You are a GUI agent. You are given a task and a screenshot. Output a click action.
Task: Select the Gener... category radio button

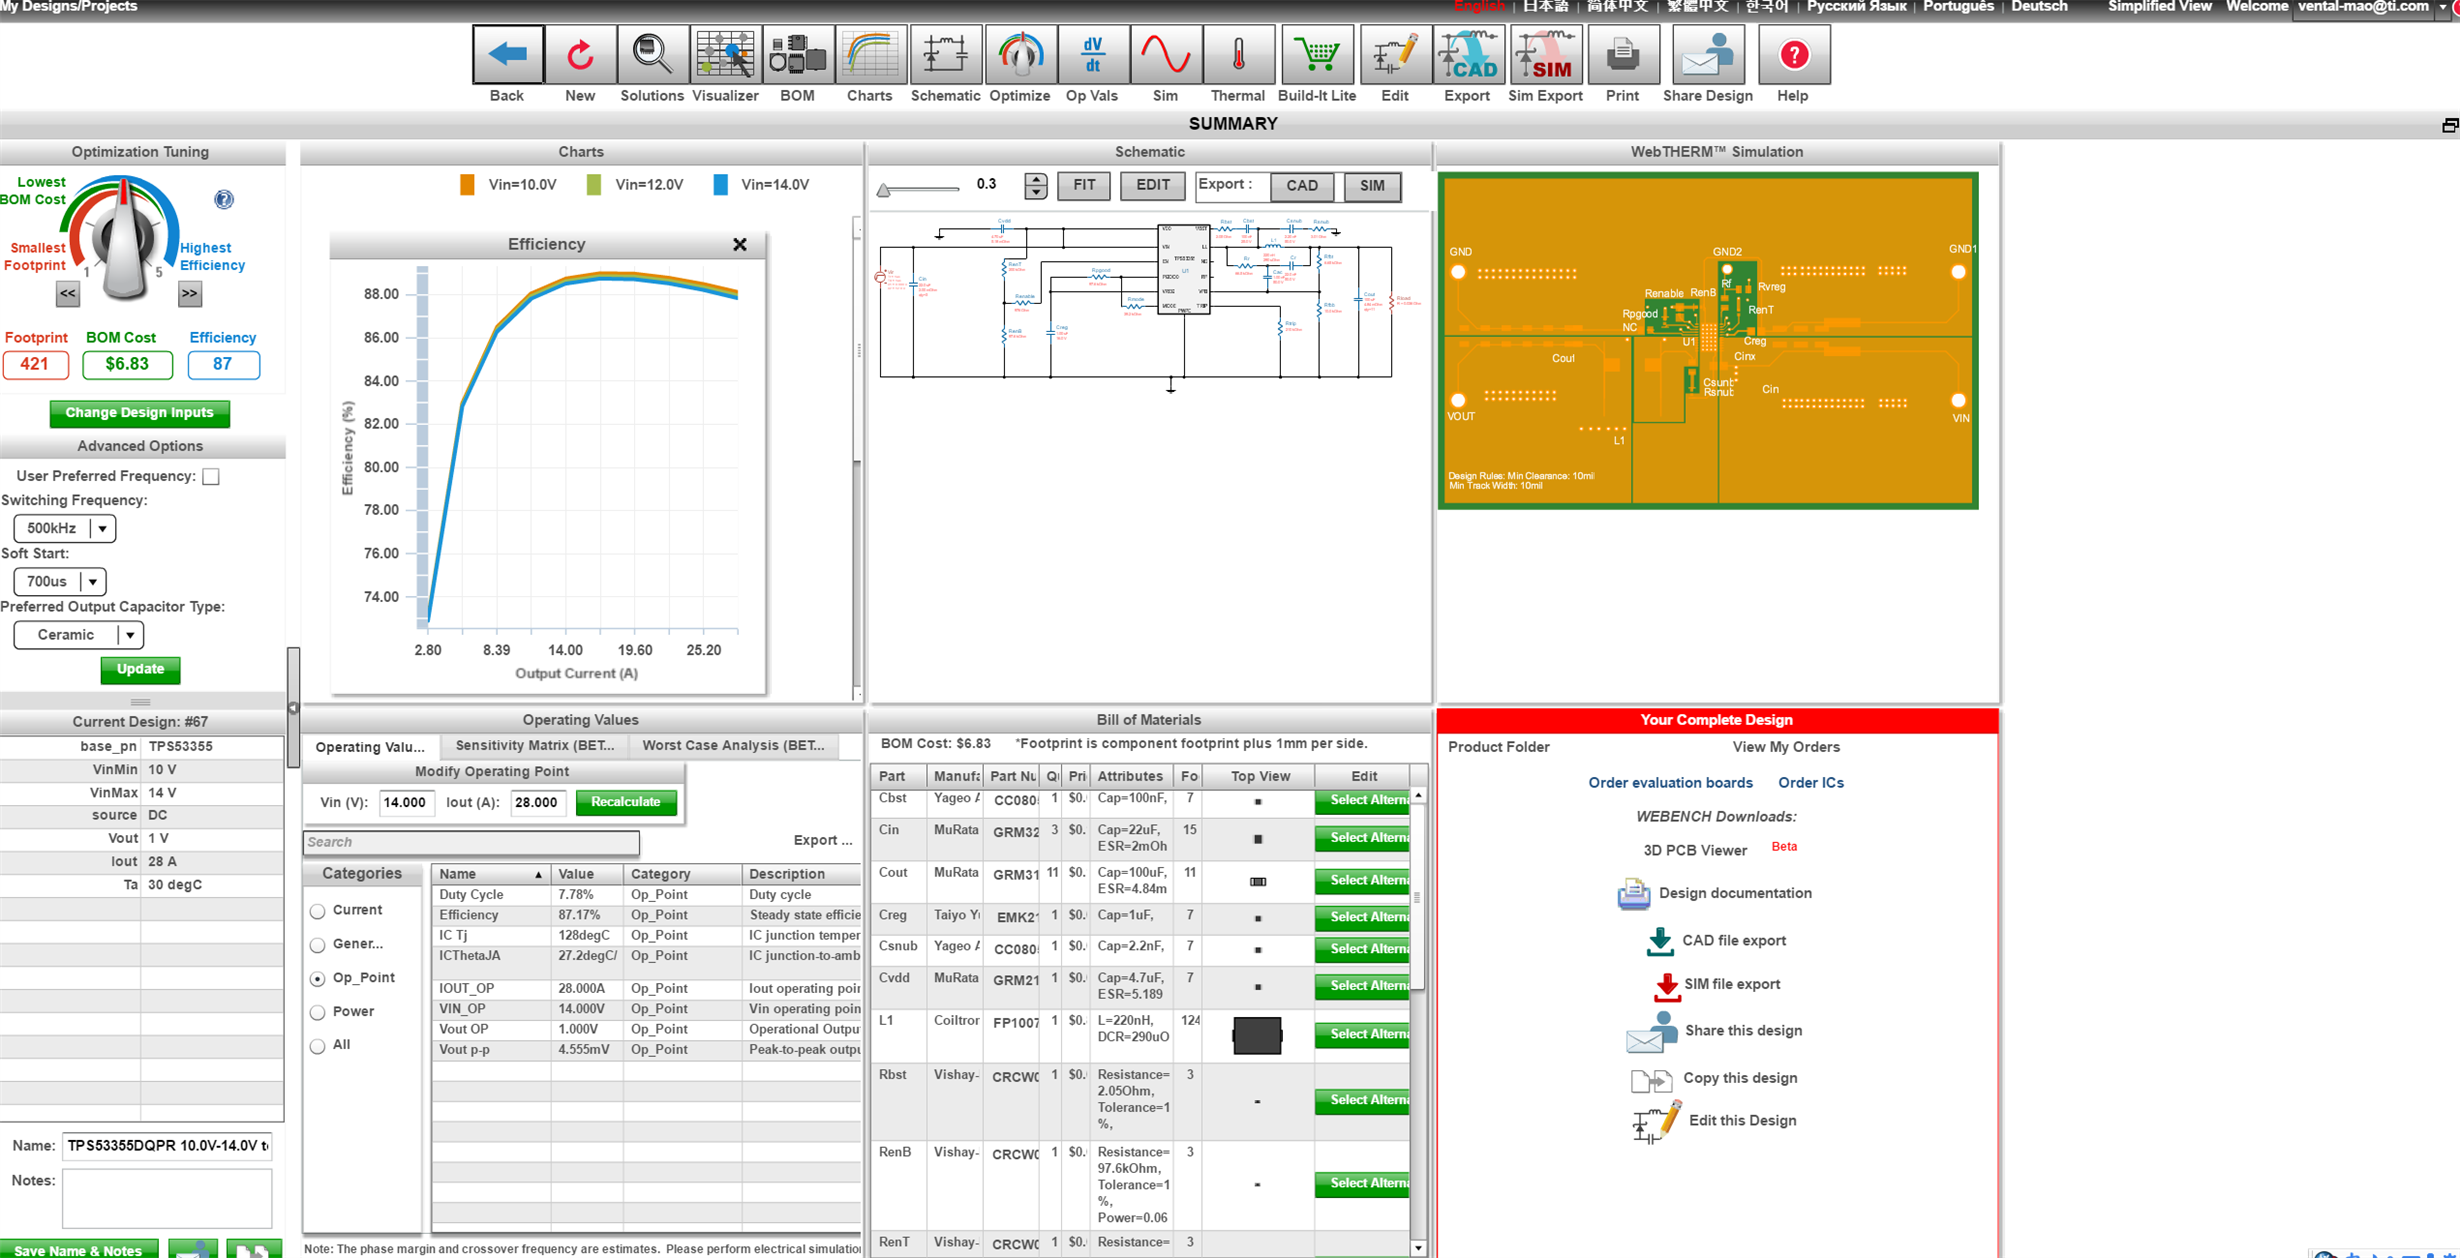click(318, 945)
